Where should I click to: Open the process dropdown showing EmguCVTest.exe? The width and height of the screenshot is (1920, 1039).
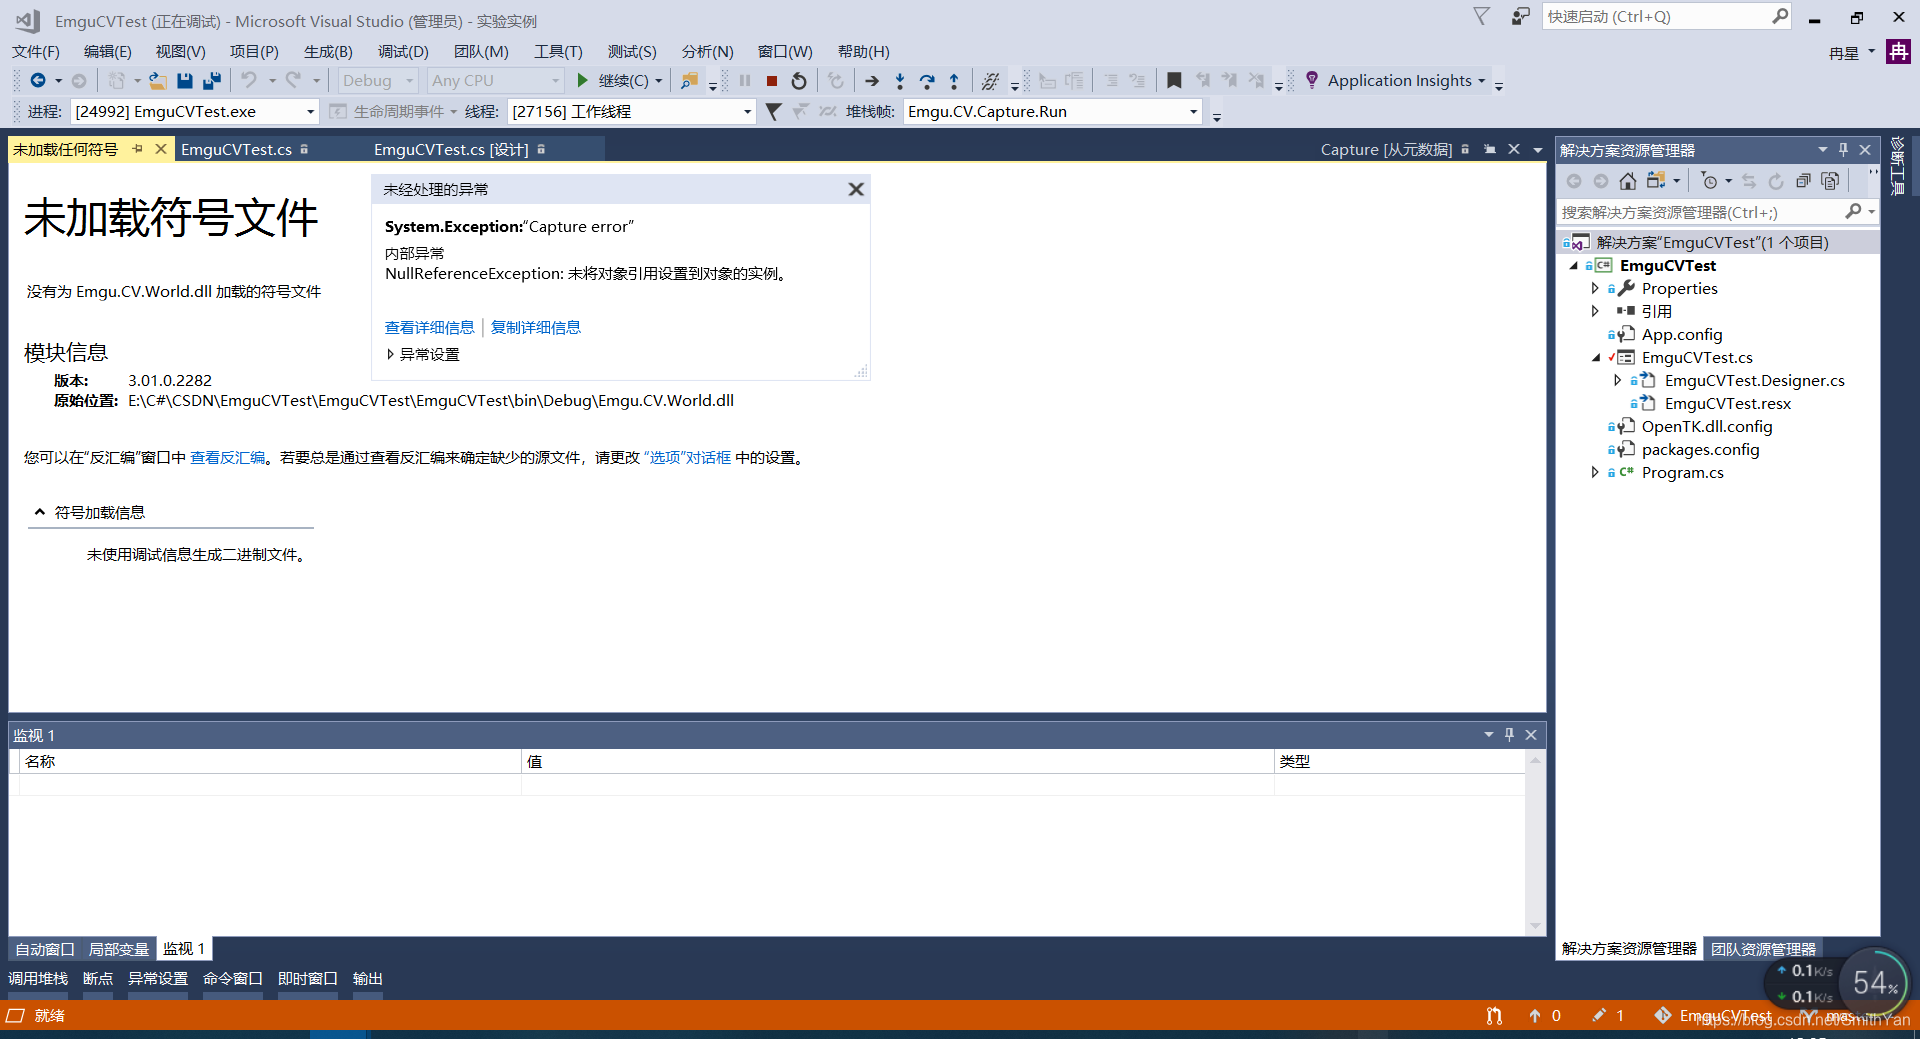coord(194,111)
